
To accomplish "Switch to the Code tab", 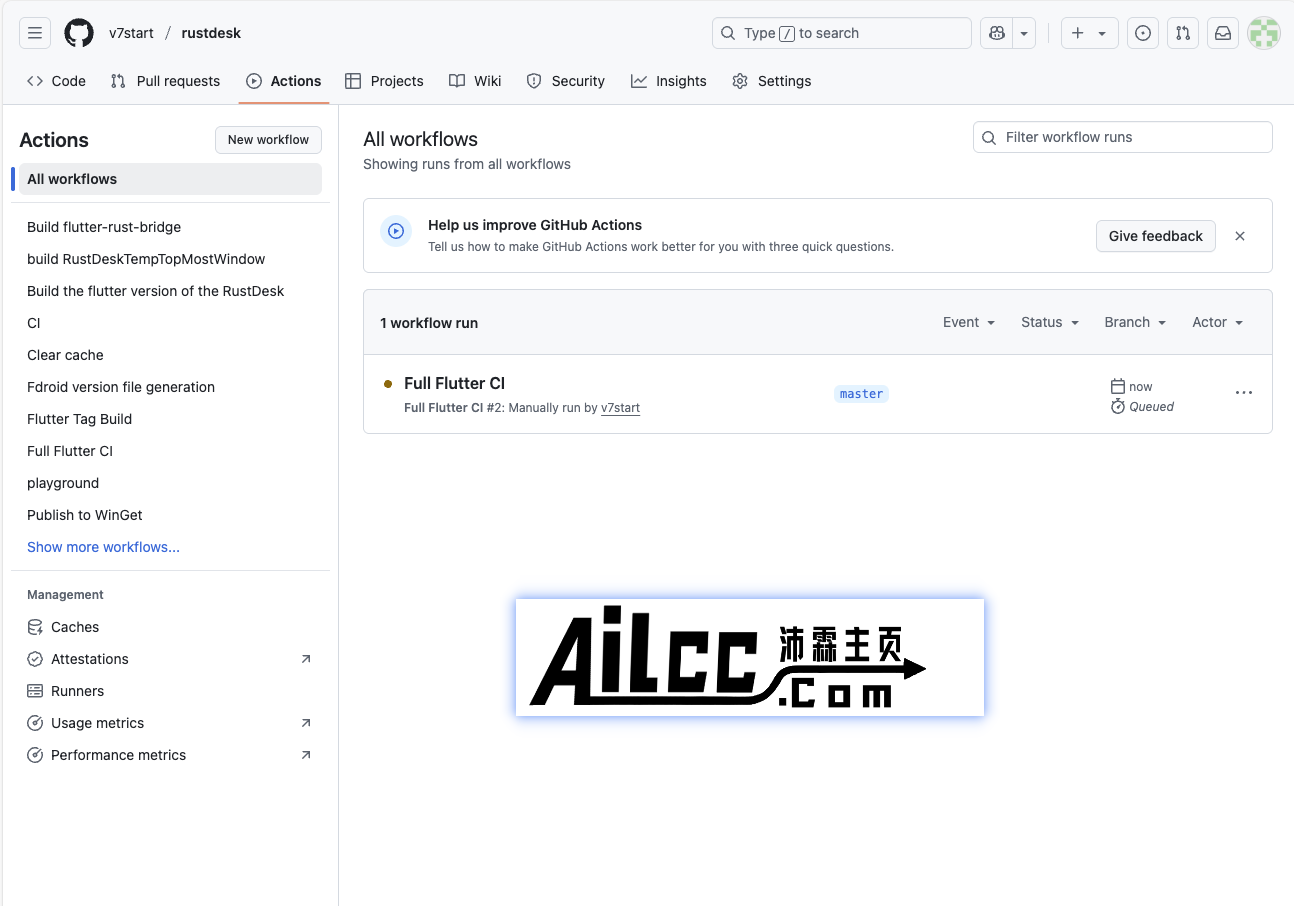I will (x=56, y=81).
